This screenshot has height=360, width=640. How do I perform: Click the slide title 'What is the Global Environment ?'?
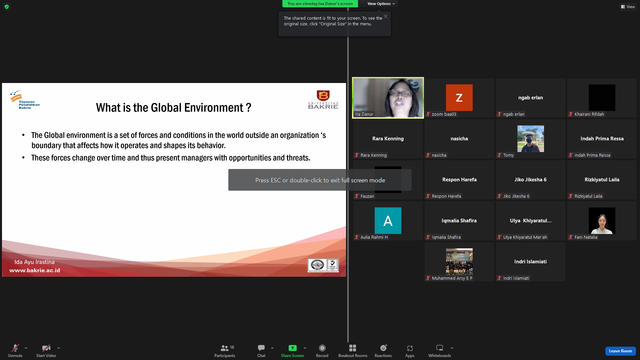[x=173, y=108]
